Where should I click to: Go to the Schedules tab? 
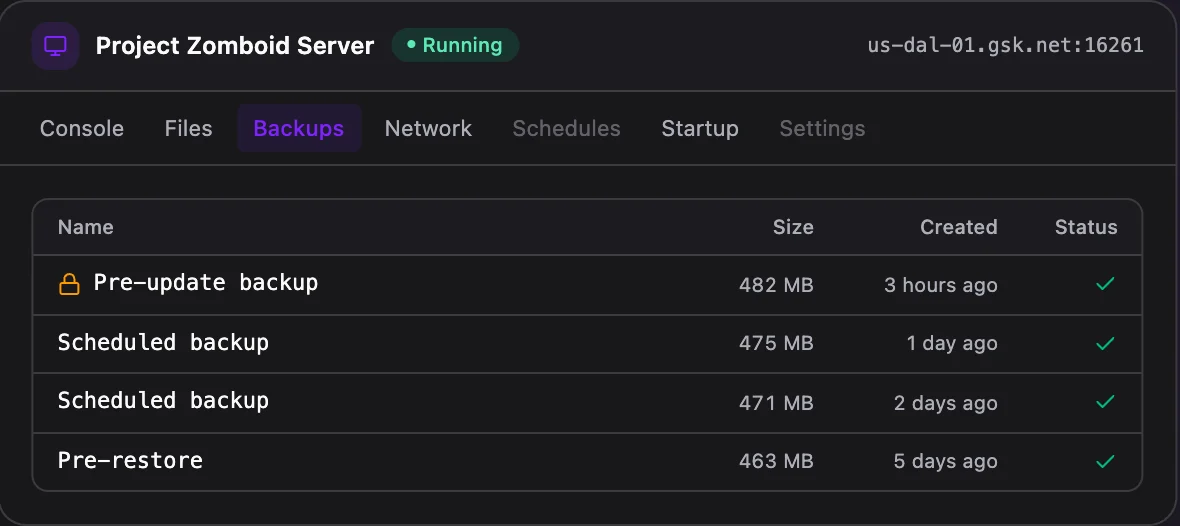coord(566,129)
